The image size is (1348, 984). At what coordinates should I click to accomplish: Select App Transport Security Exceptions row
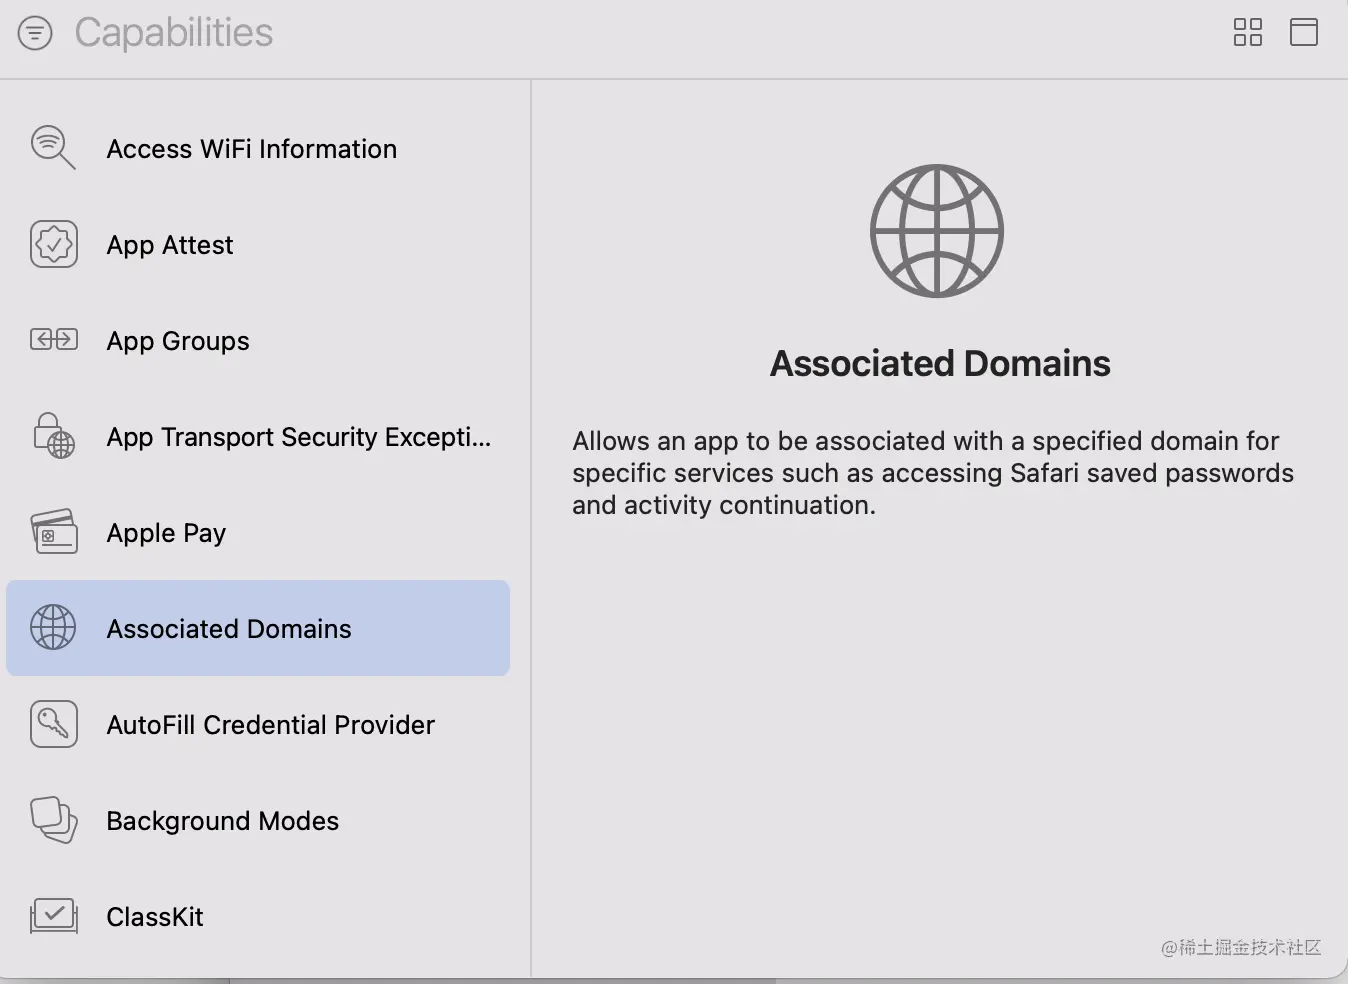pyautogui.click(x=258, y=436)
